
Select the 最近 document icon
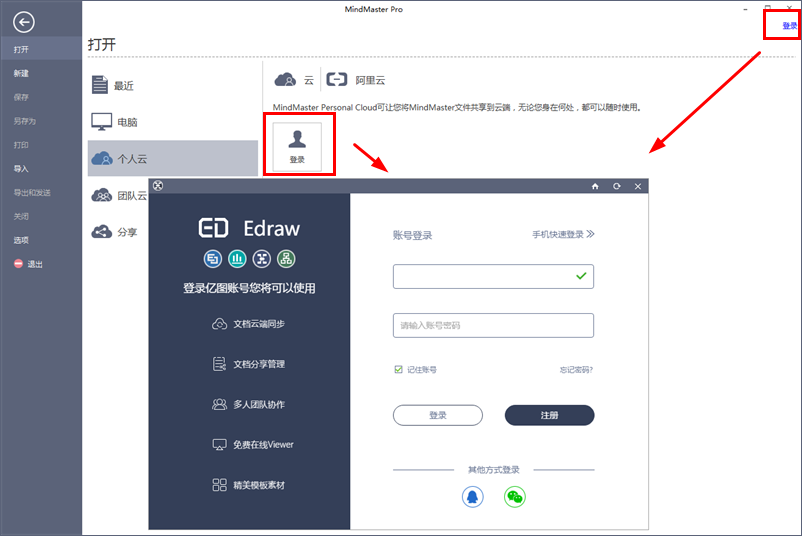(100, 85)
